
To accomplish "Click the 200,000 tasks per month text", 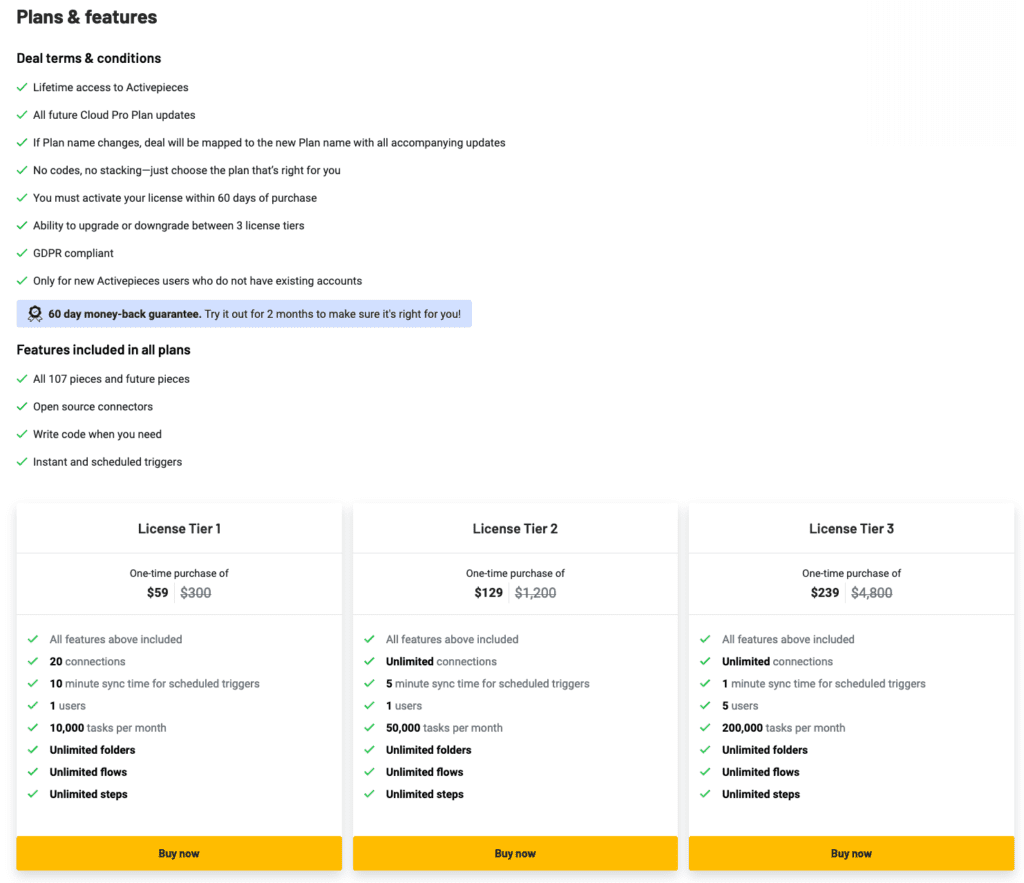I will (784, 728).
